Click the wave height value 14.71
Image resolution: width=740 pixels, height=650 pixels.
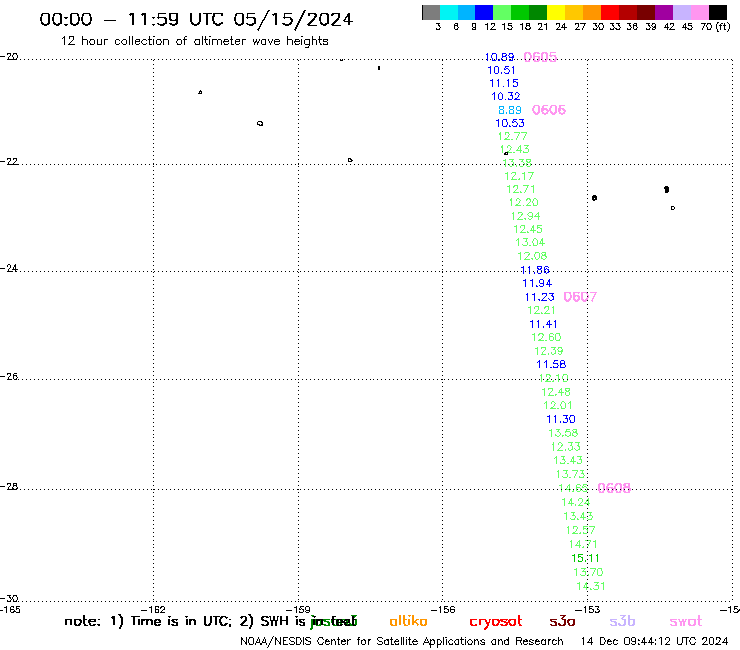[583, 544]
